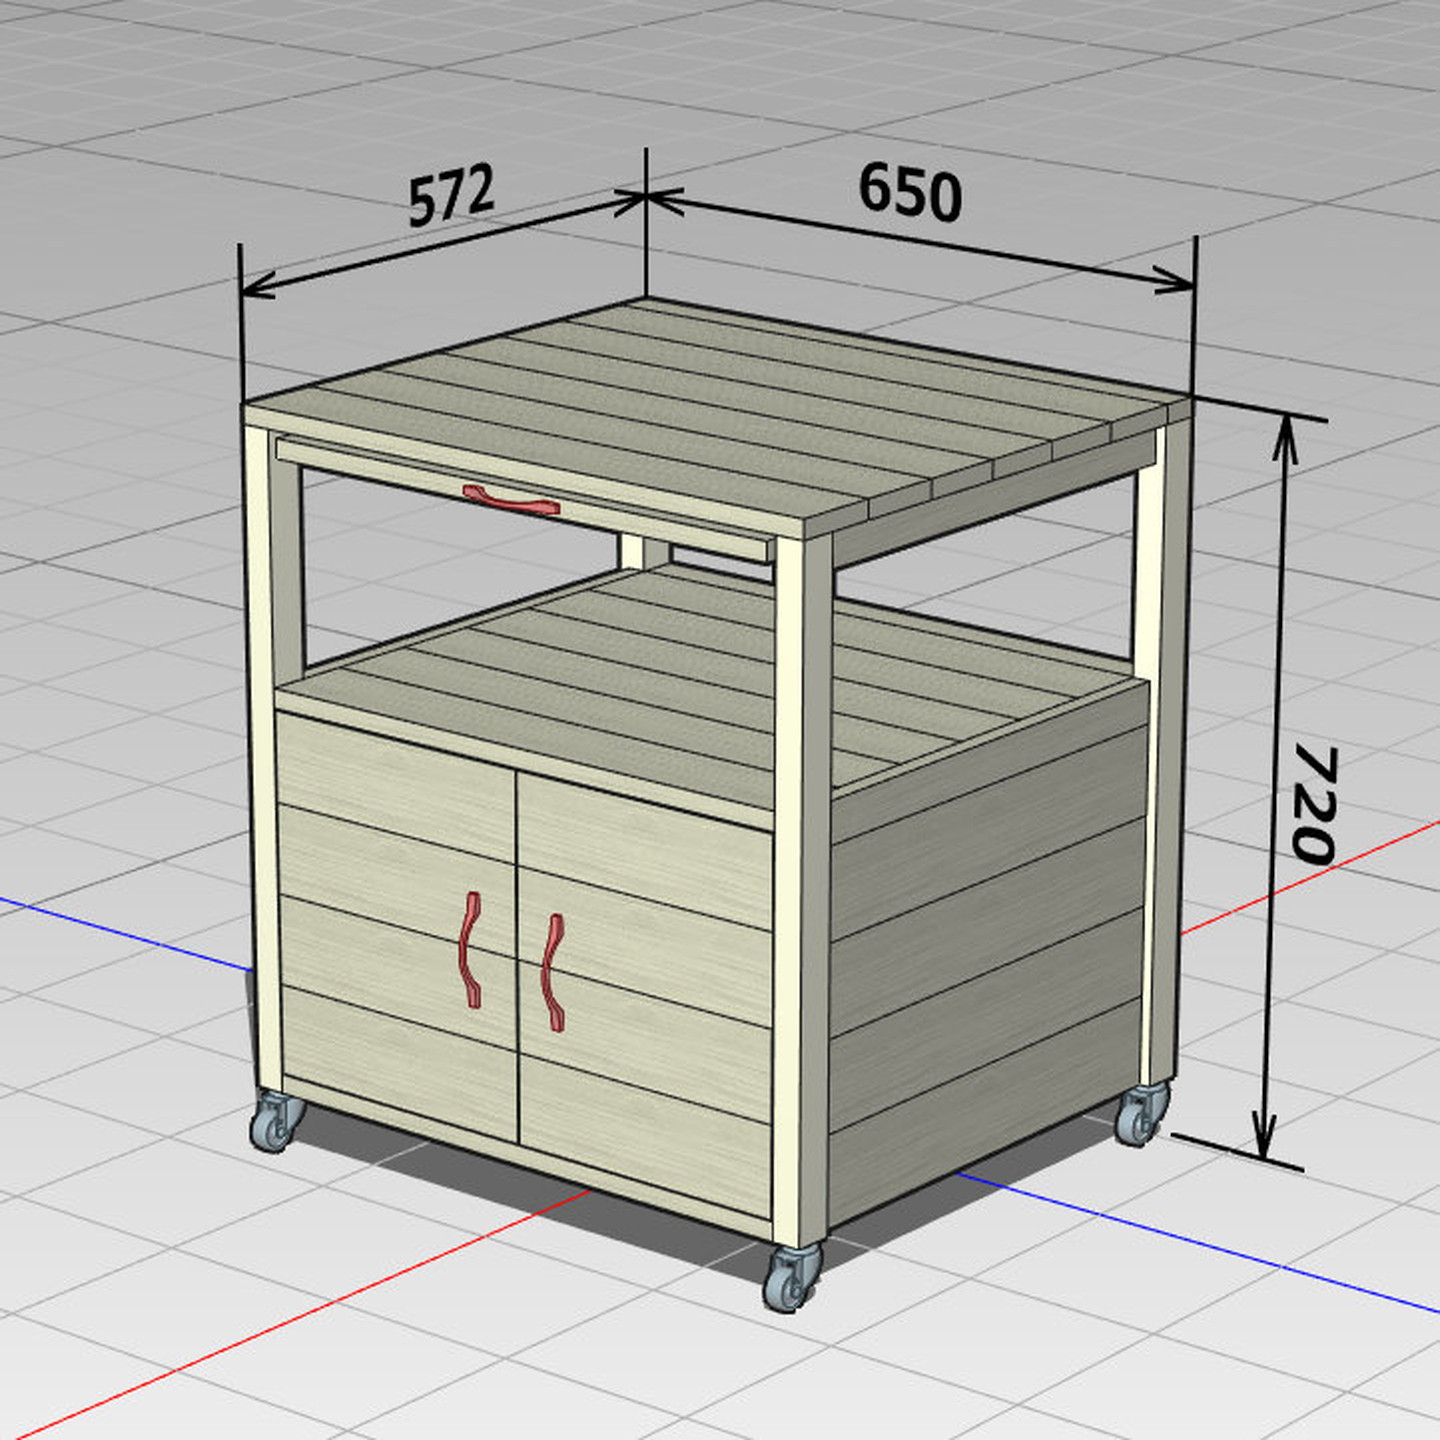Screen dimensions: 1440x1440
Task: Click the left cabinet door panel
Action: click(x=397, y=925)
